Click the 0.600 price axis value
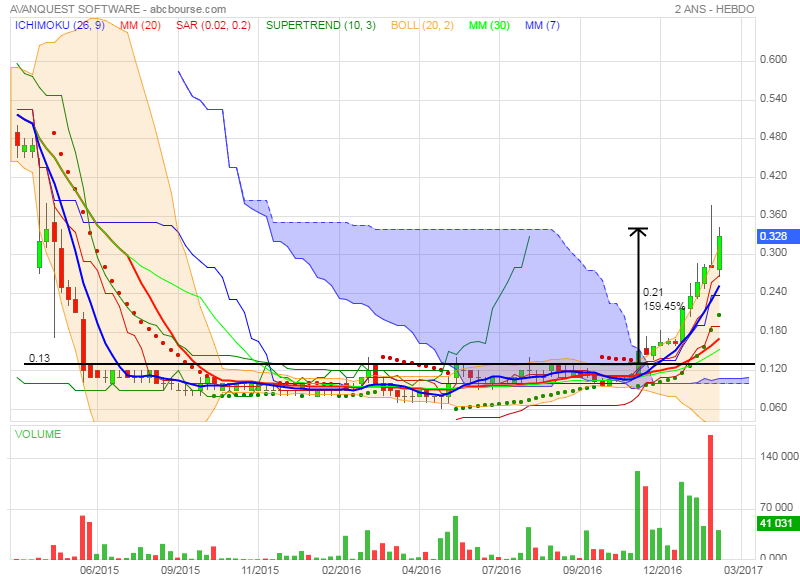Image resolution: width=800 pixels, height=580 pixels. (773, 59)
